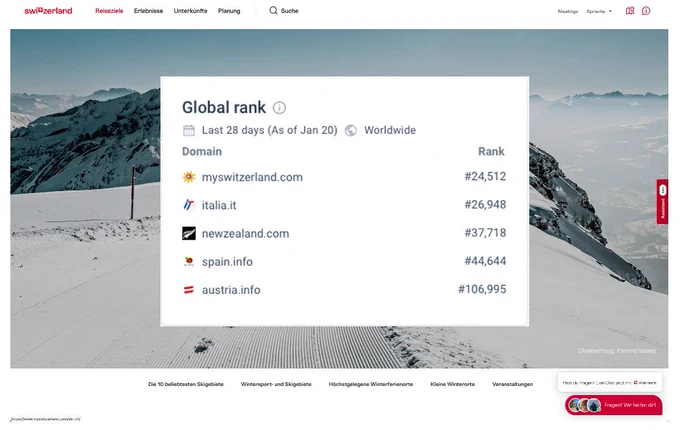Open the Unterkünfte menu
This screenshot has height=430, width=680.
[x=190, y=11]
